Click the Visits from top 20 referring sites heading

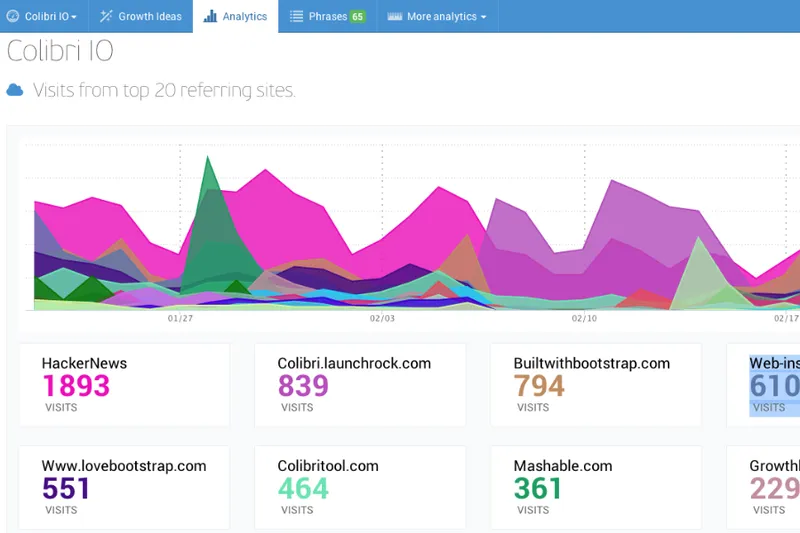(164, 90)
